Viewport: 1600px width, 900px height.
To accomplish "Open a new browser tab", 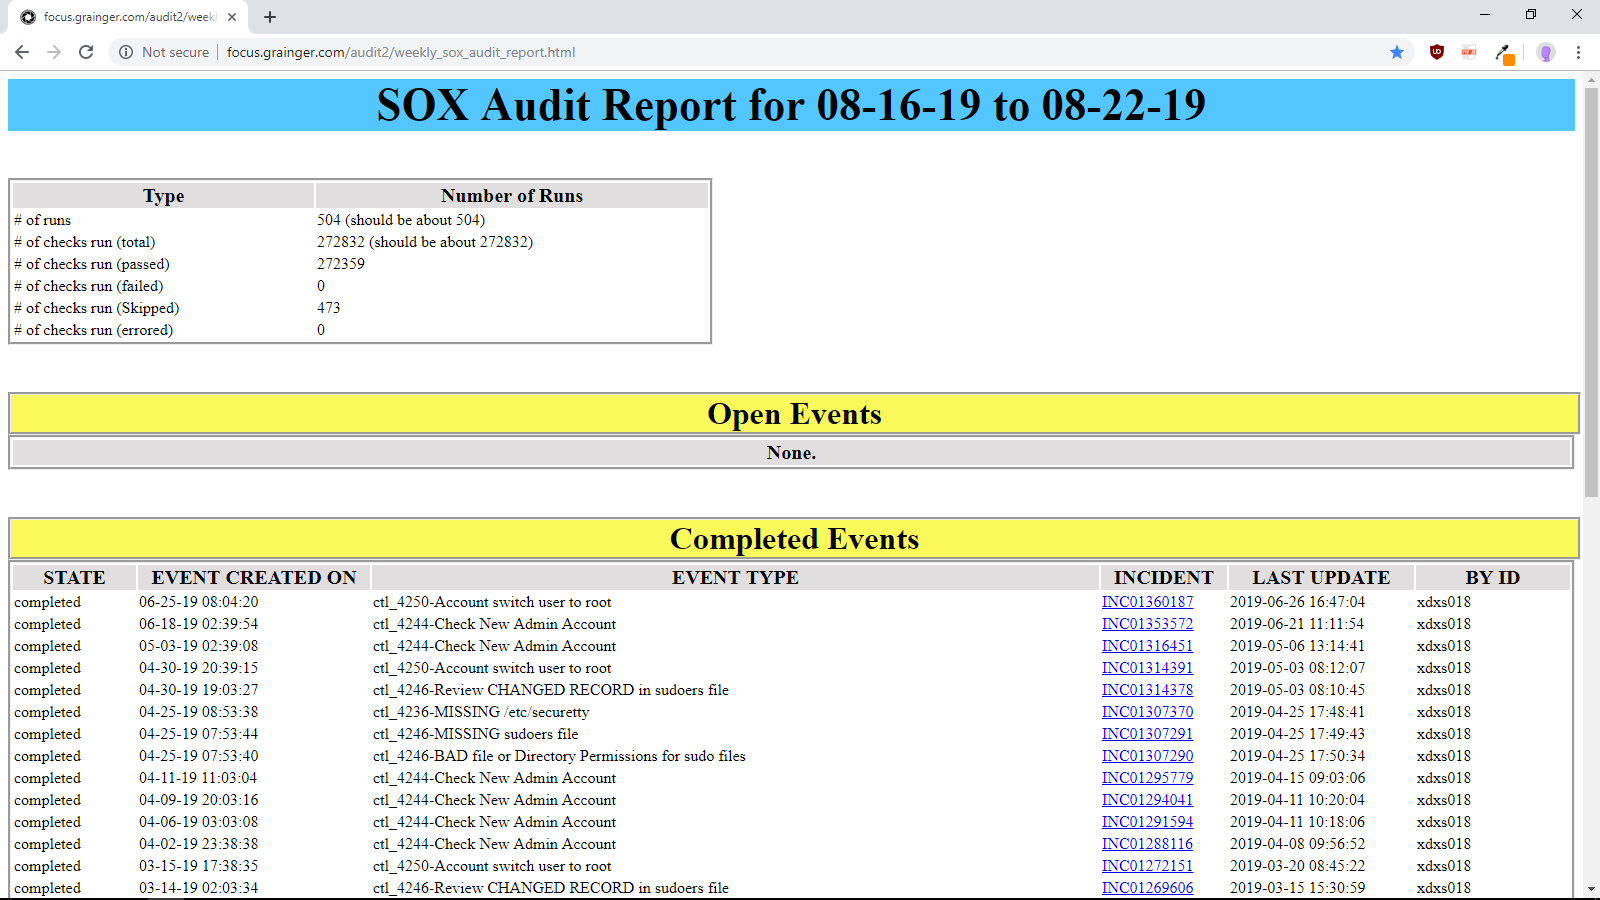I will (270, 17).
